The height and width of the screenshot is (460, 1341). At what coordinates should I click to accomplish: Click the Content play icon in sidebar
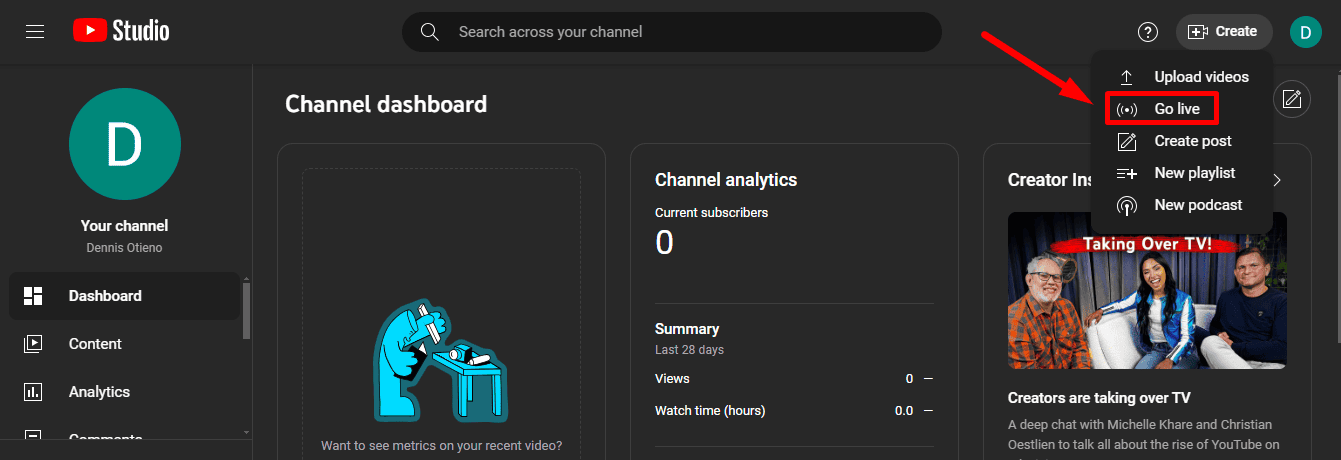[x=33, y=344]
